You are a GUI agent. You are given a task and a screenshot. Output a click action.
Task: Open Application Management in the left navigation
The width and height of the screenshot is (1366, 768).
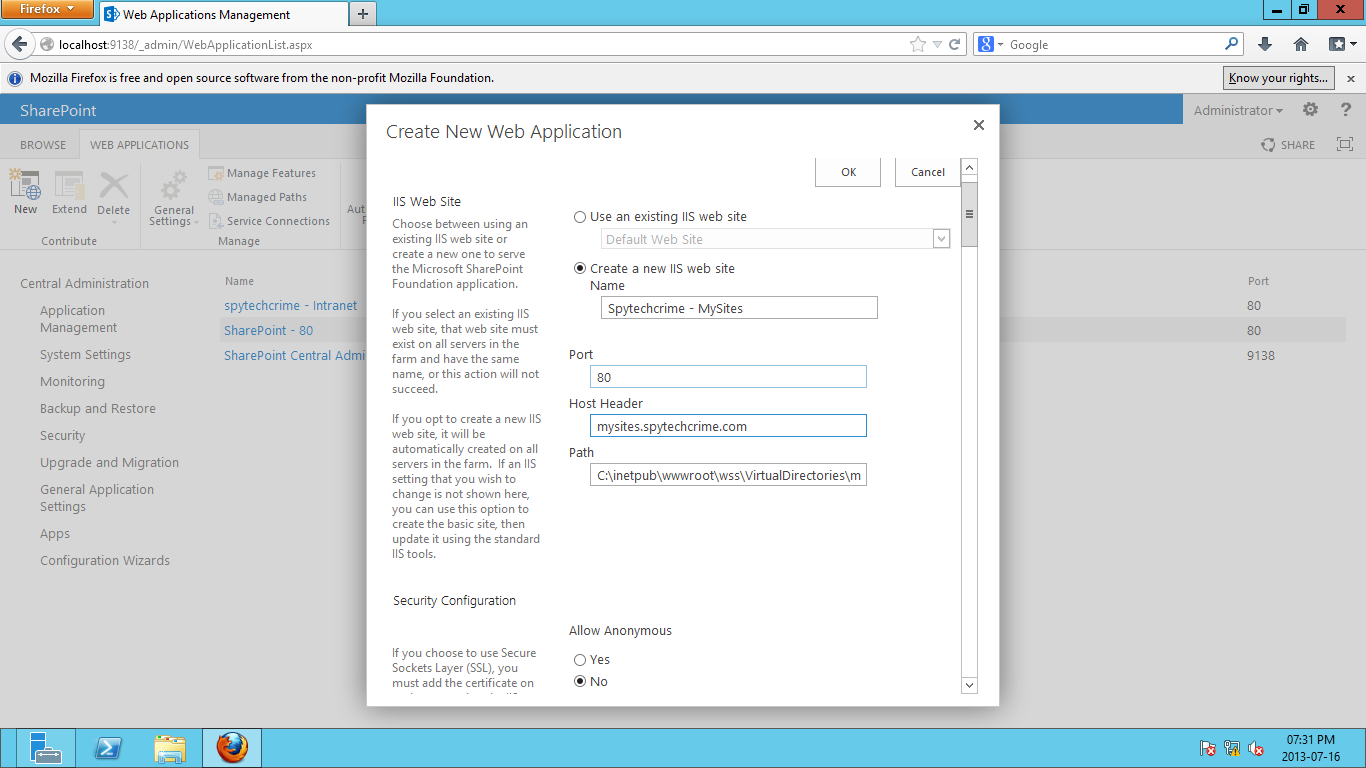coord(78,319)
